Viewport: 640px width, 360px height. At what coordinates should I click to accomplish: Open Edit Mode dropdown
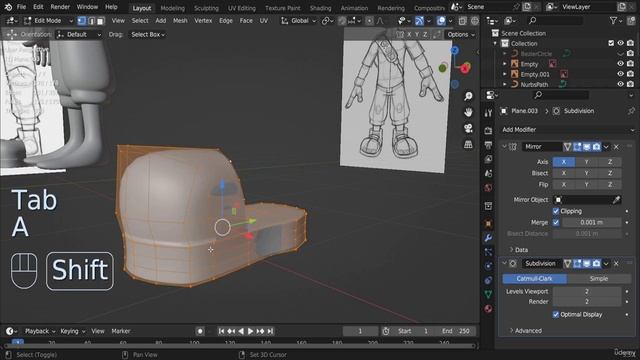click(x=48, y=20)
